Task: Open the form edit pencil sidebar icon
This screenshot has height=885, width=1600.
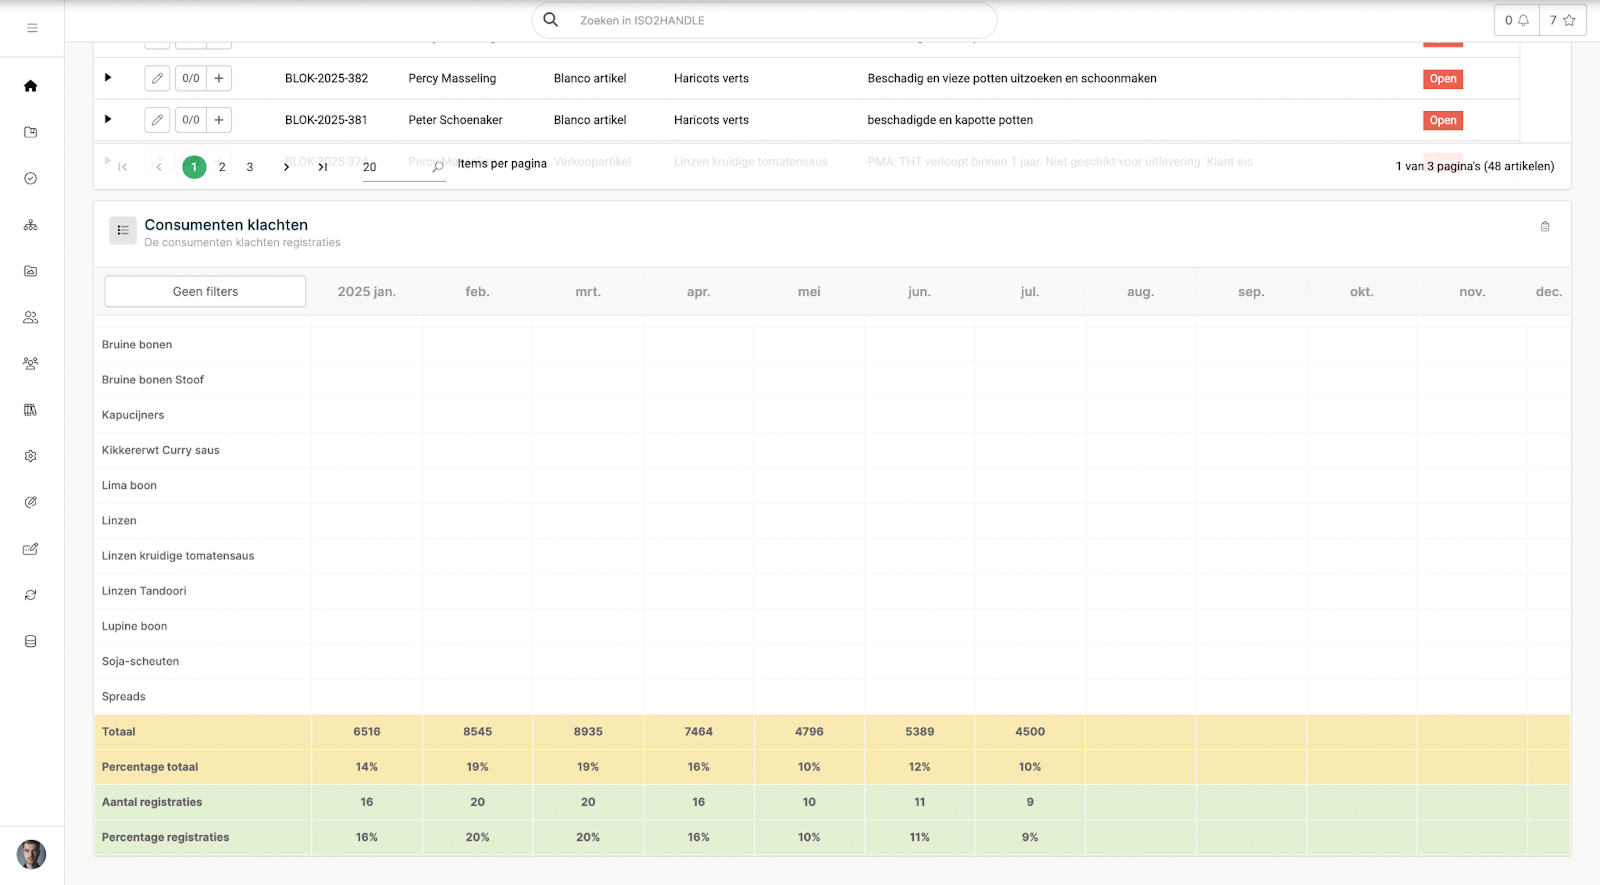Action: click(31, 549)
